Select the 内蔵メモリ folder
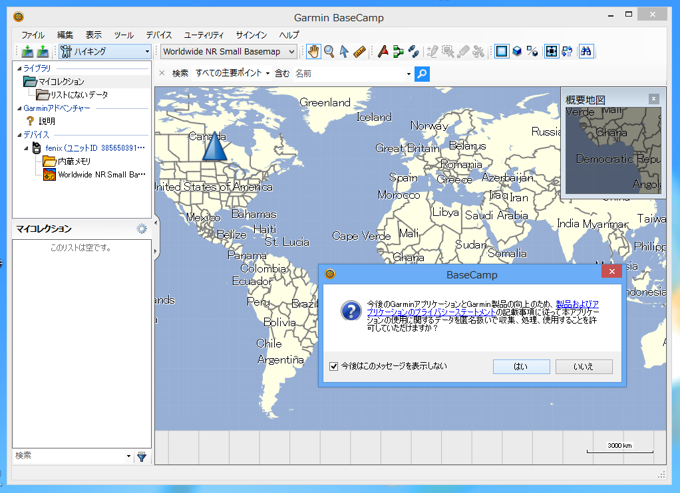The width and height of the screenshot is (680, 493). [67, 161]
